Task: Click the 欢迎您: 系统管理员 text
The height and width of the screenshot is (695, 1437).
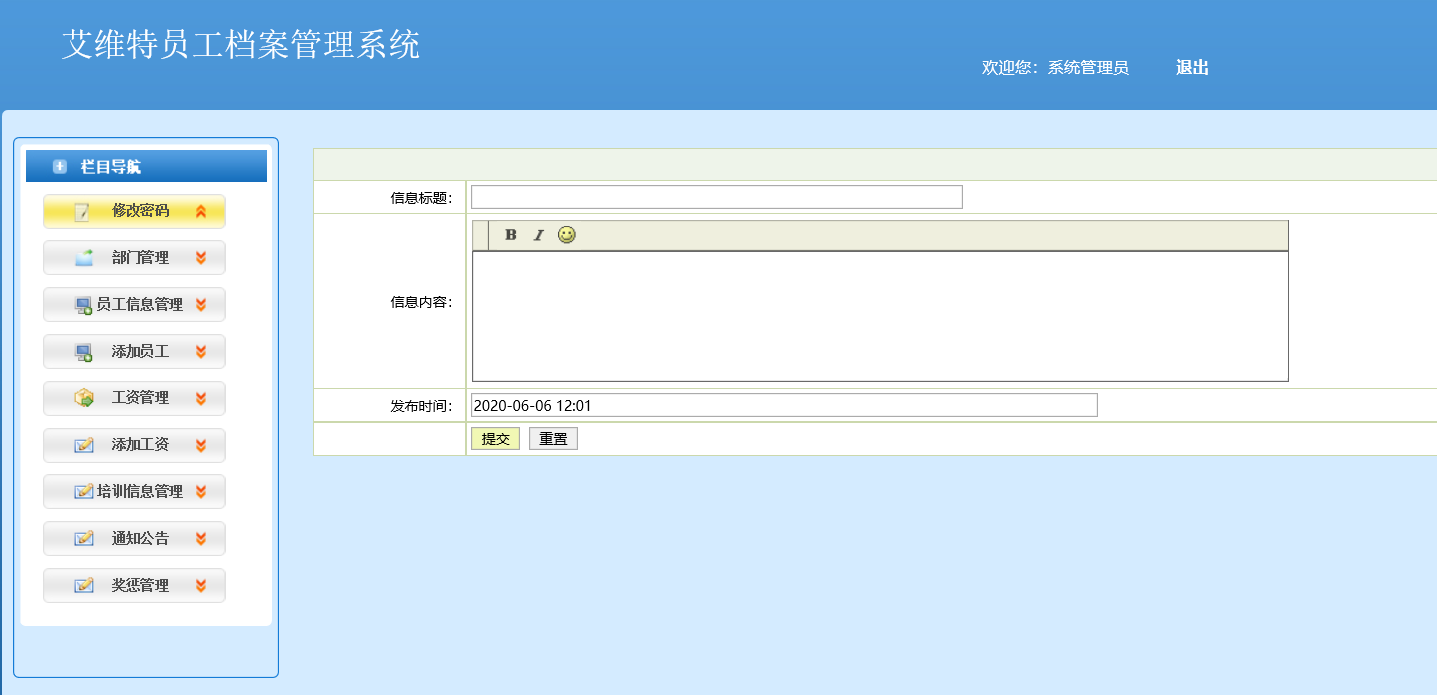Action: pos(1055,68)
